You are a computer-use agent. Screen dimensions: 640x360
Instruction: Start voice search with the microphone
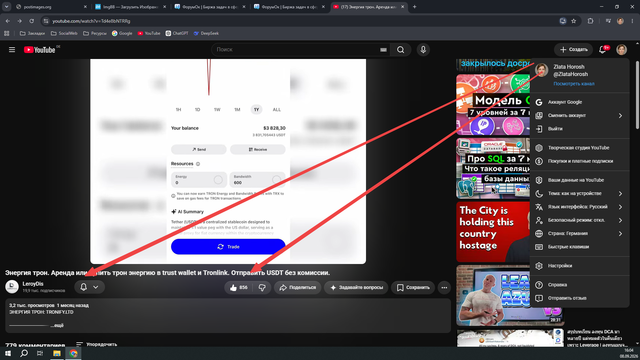(x=423, y=50)
